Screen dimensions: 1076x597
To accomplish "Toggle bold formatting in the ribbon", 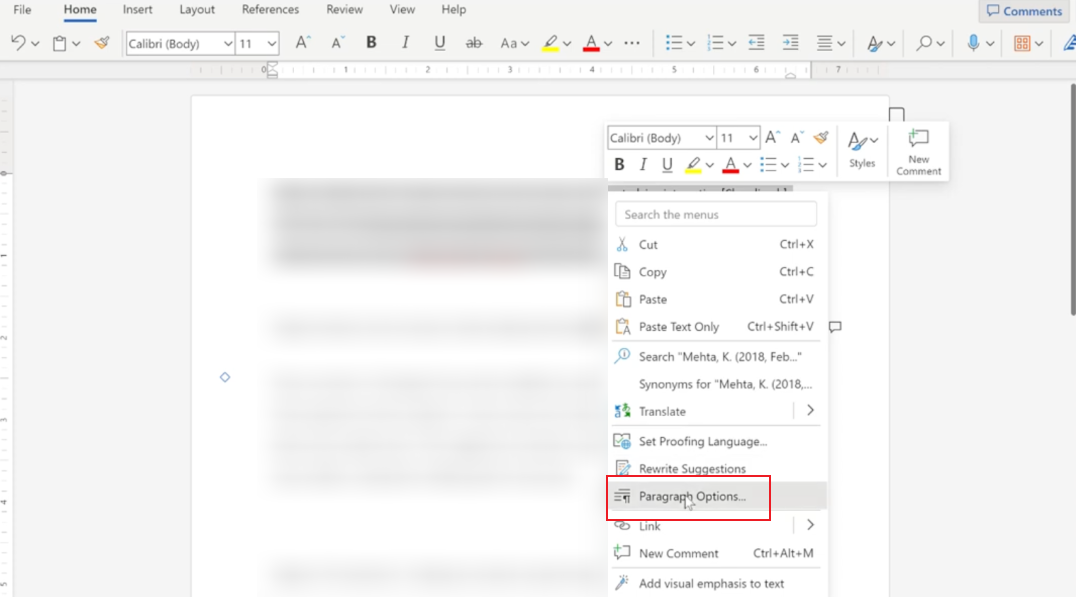I will coord(371,43).
